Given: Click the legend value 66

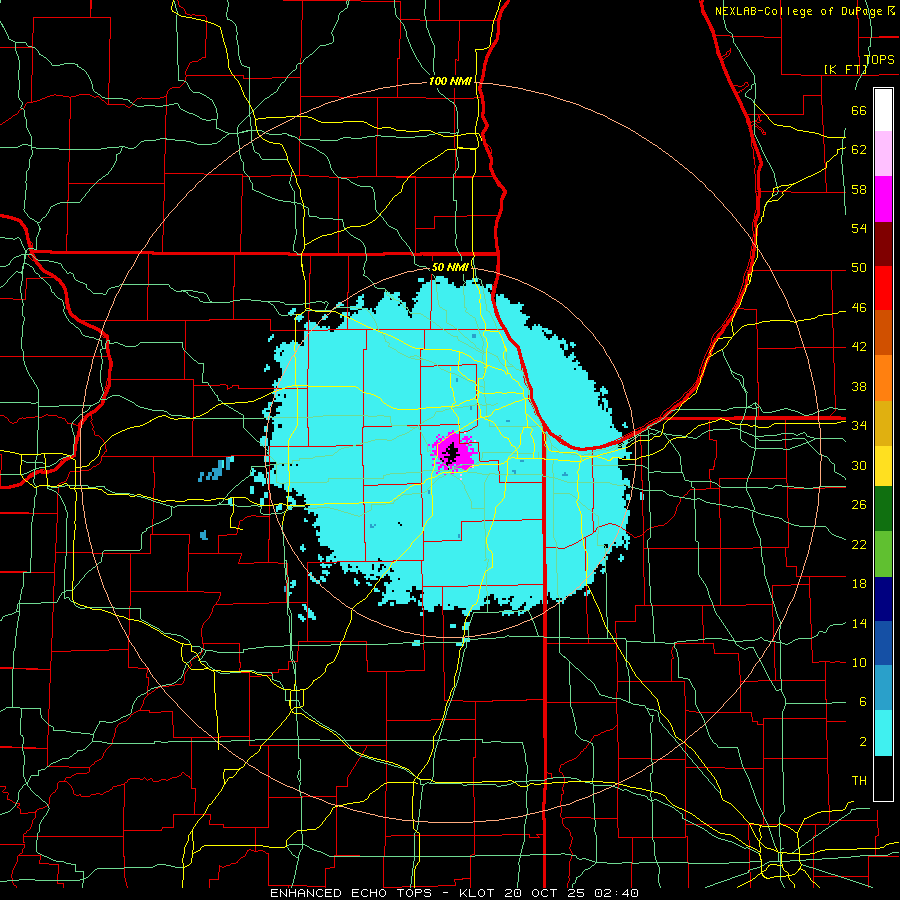Looking at the screenshot, I should coord(859,110).
